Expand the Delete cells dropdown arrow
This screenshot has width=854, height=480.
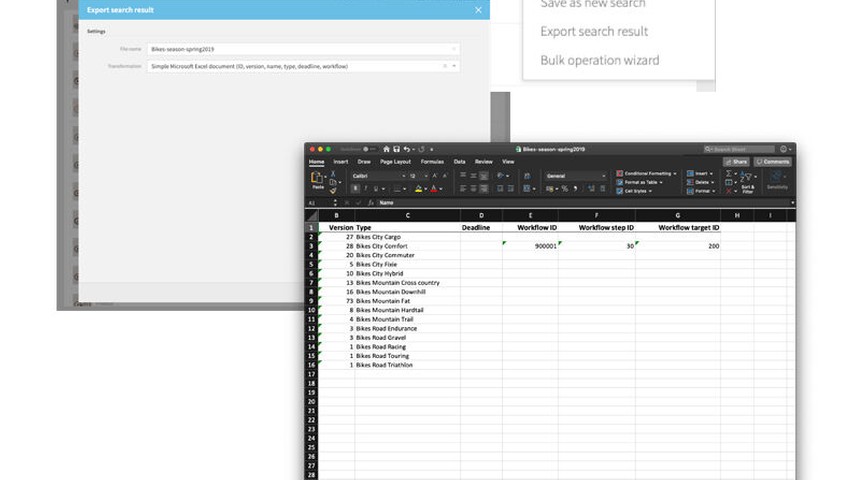[712, 182]
